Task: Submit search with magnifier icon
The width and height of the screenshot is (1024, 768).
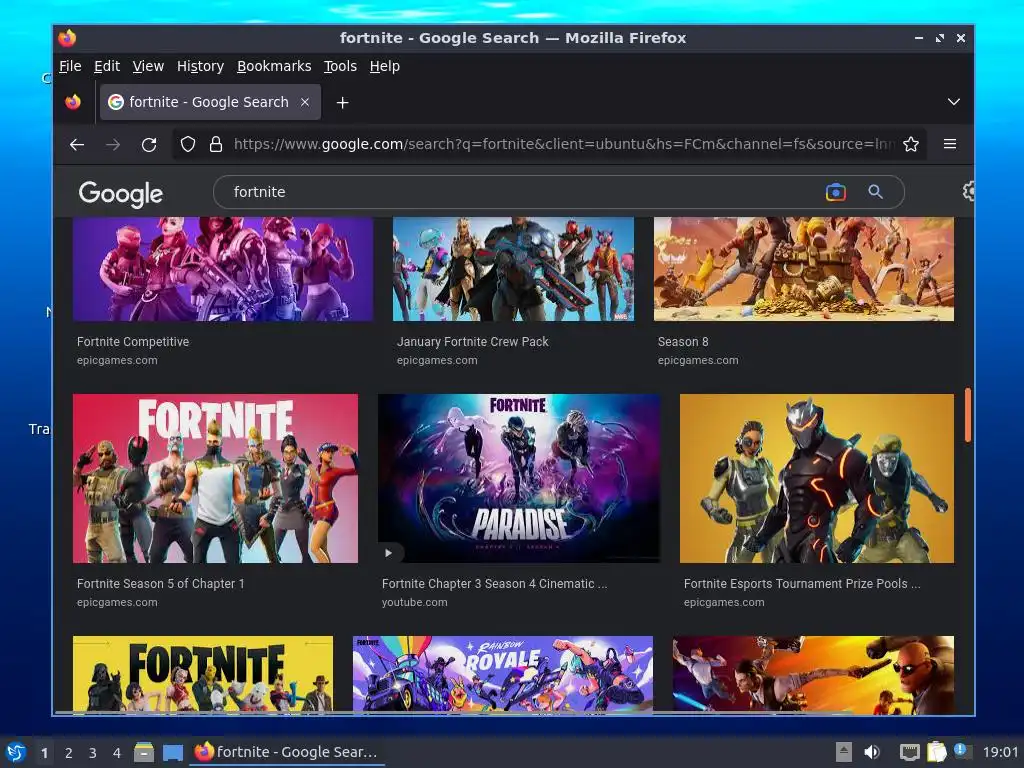Action: tap(875, 192)
